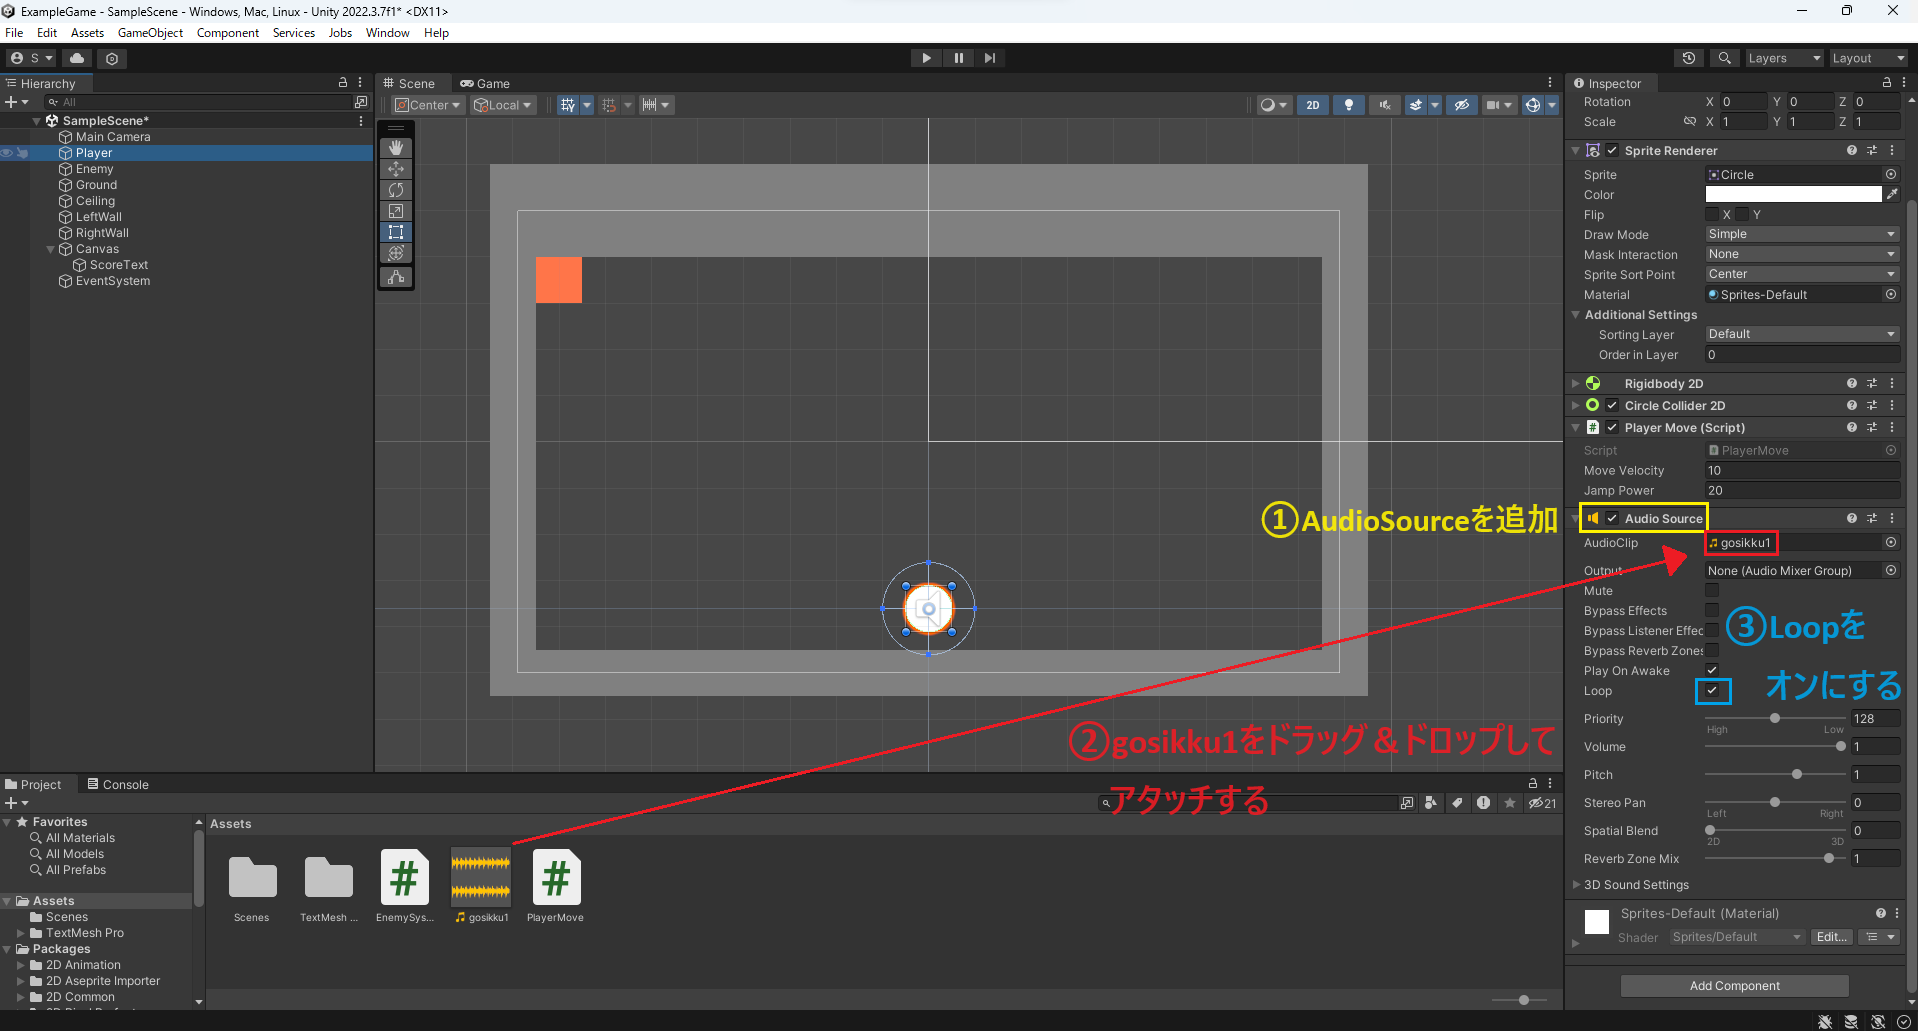Toggle scene lighting with the lightbulb icon
Viewport: 1918px width, 1031px height.
[x=1348, y=104]
